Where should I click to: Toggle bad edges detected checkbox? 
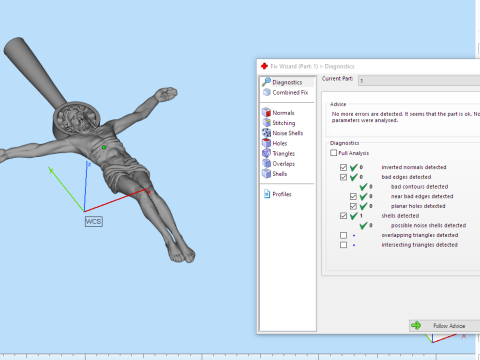[x=343, y=177]
